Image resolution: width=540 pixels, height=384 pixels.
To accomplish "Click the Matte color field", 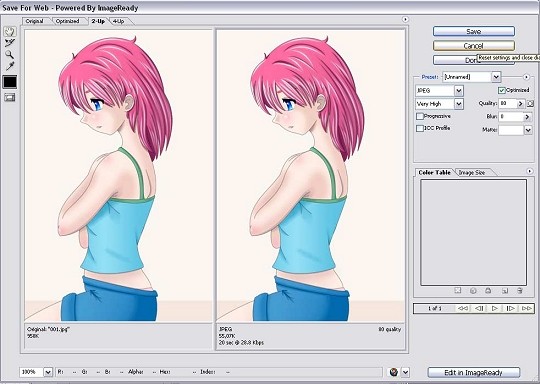I will coord(511,130).
